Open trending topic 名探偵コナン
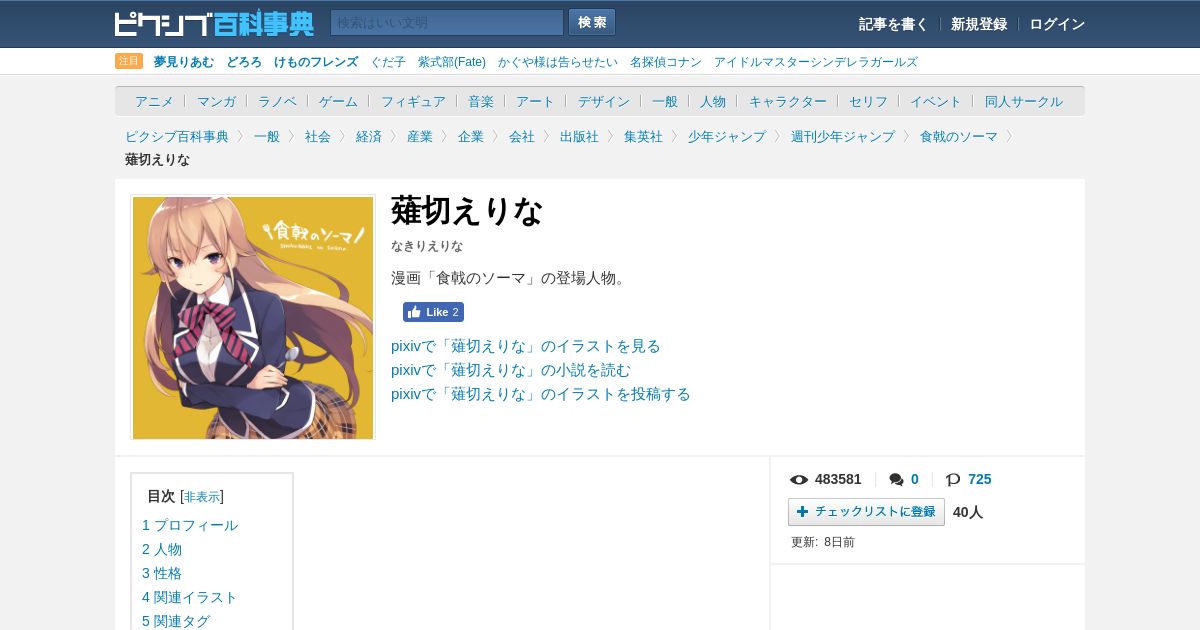This screenshot has height=630, width=1200. 666,62
